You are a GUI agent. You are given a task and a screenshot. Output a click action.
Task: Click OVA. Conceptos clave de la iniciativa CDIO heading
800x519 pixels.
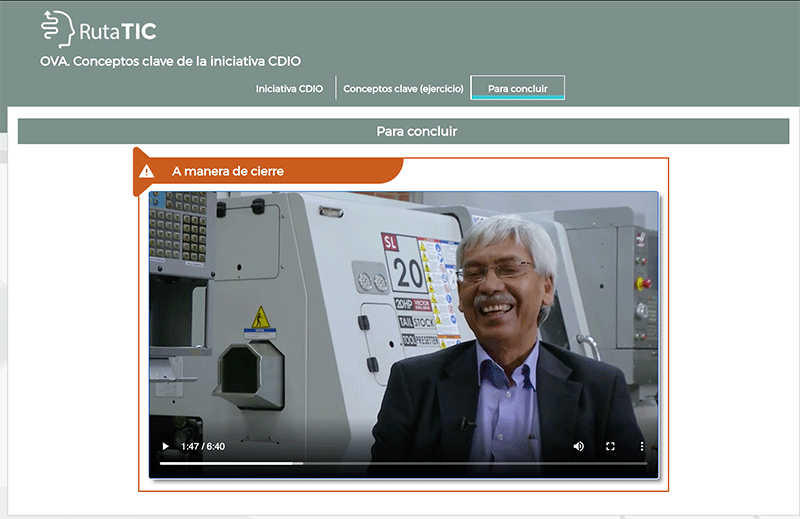pyautogui.click(x=170, y=61)
